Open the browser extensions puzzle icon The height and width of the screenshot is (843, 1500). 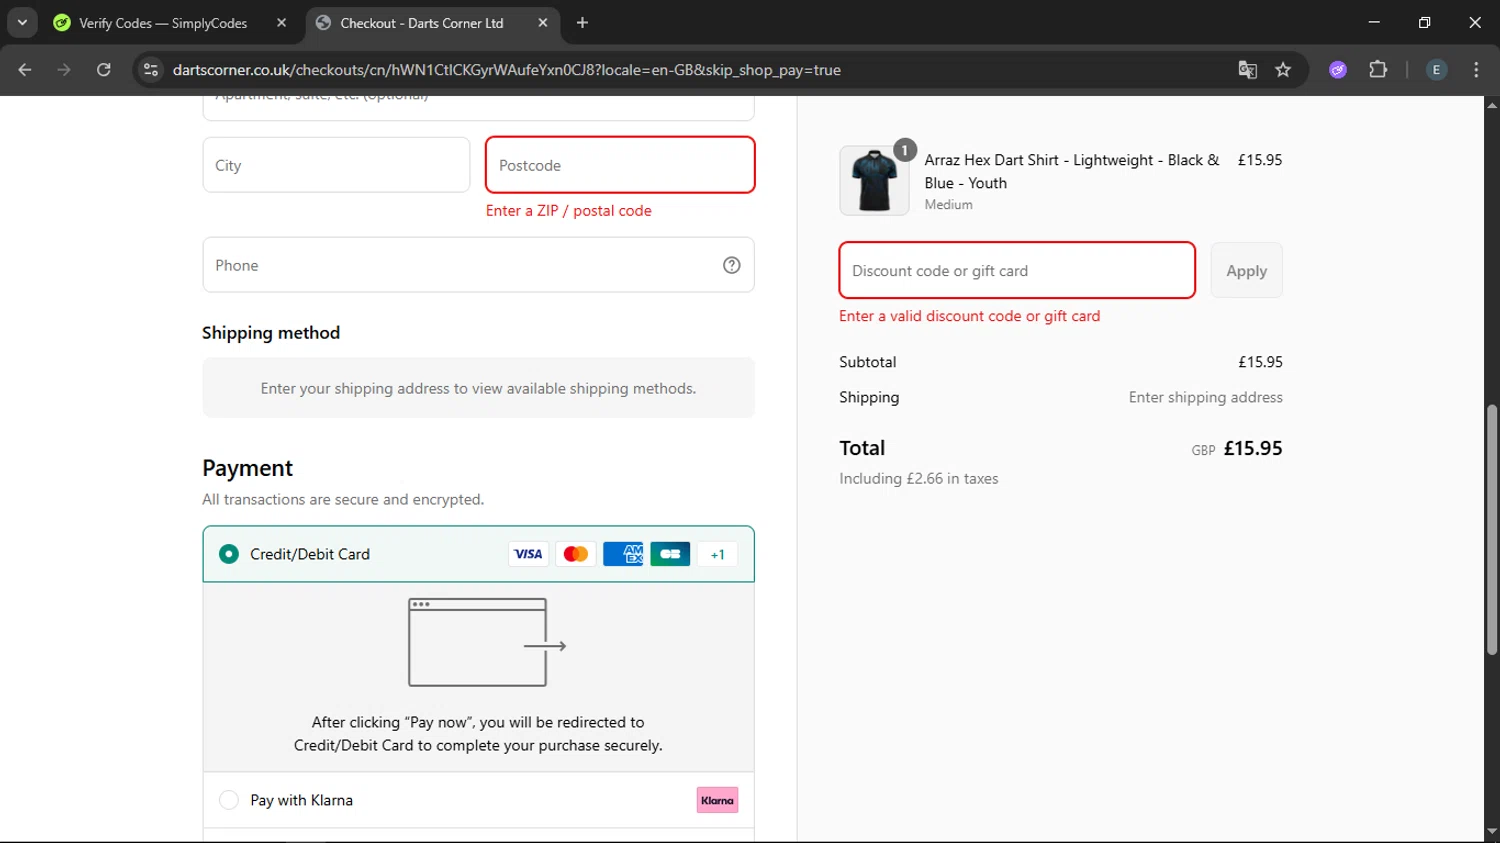click(x=1378, y=70)
